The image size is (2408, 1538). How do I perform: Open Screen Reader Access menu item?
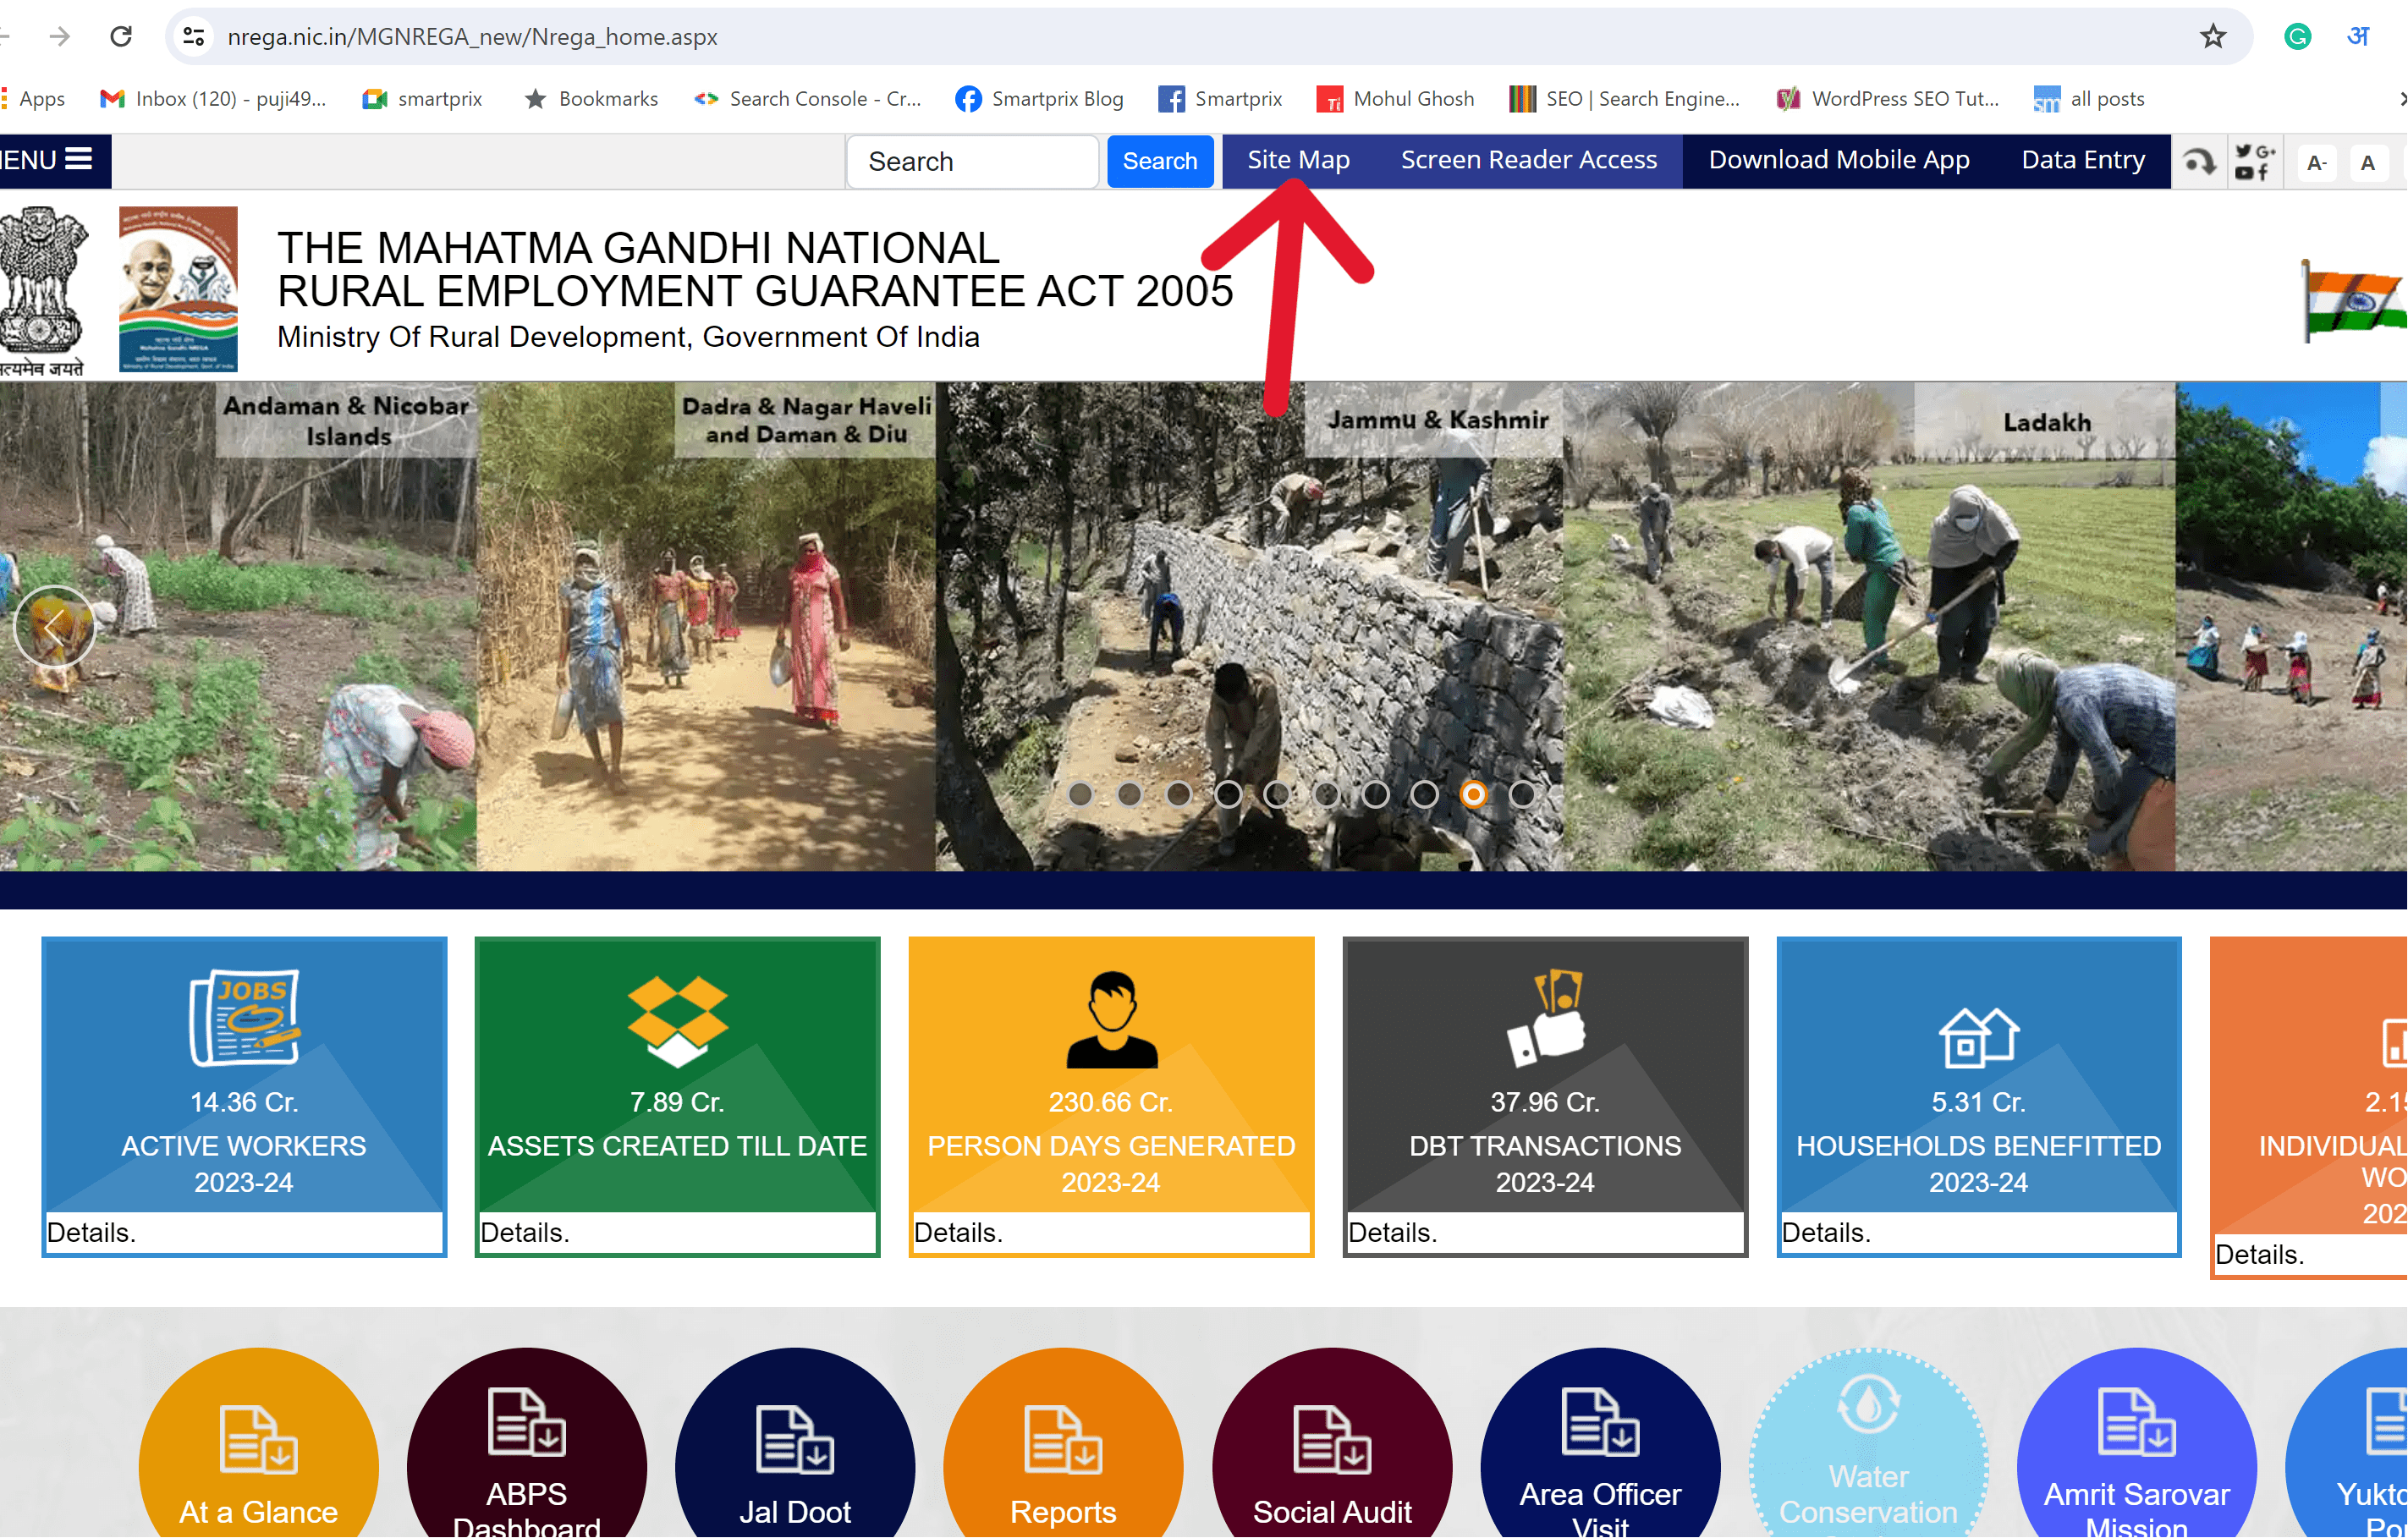coord(1528,160)
